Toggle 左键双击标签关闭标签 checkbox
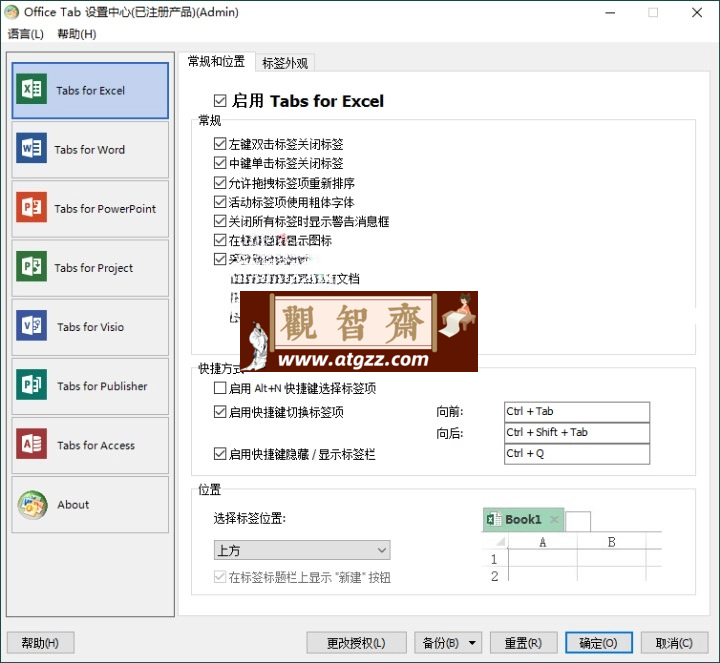 click(x=220, y=144)
